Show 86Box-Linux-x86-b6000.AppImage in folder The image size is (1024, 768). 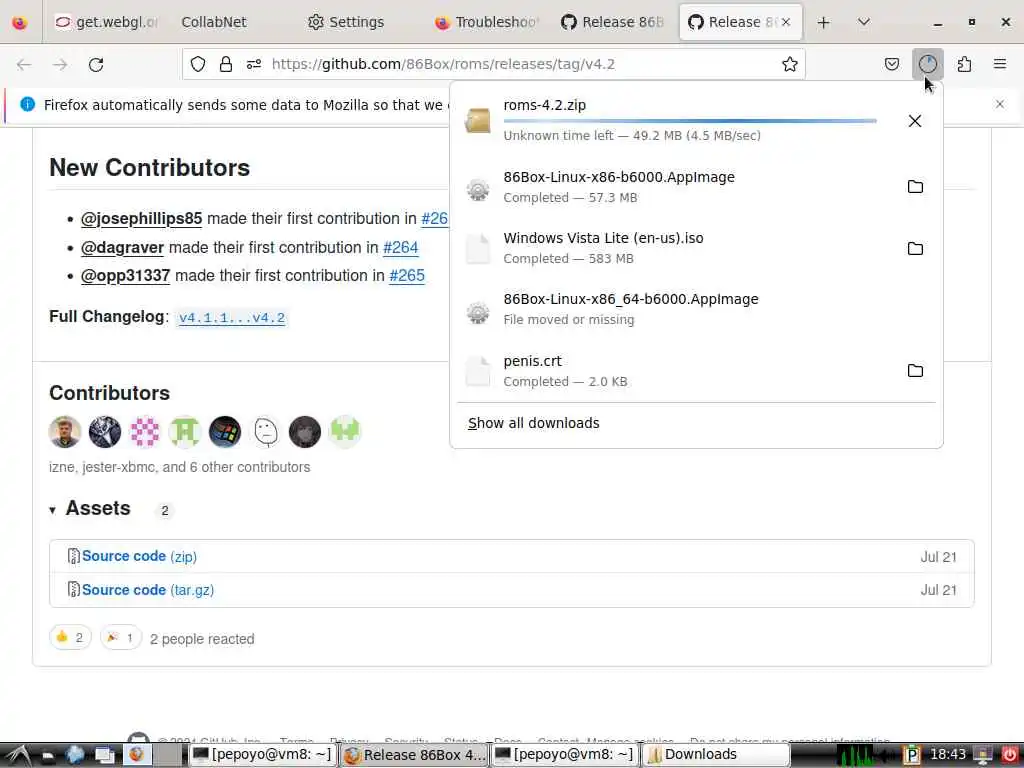point(915,187)
